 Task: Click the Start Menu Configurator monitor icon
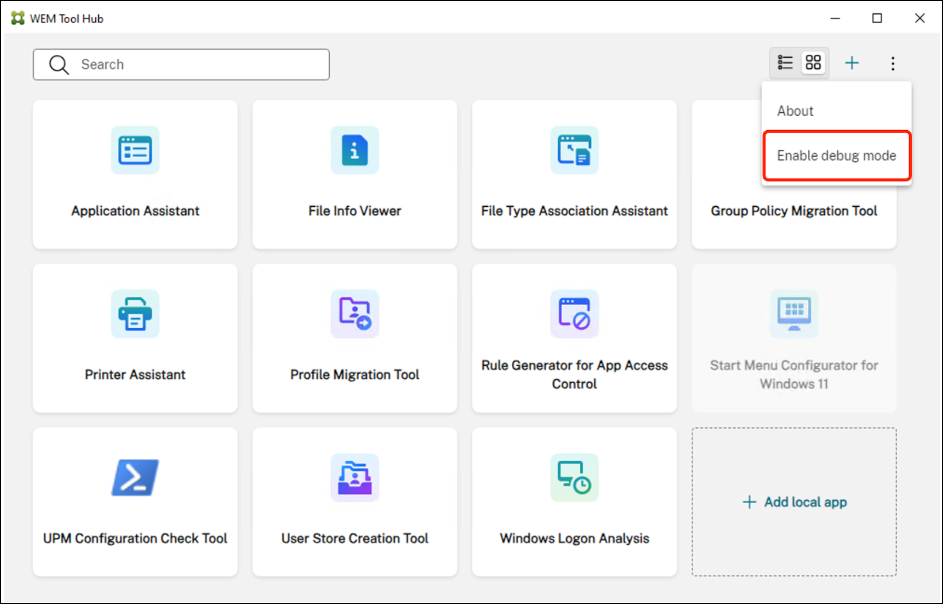click(x=794, y=313)
